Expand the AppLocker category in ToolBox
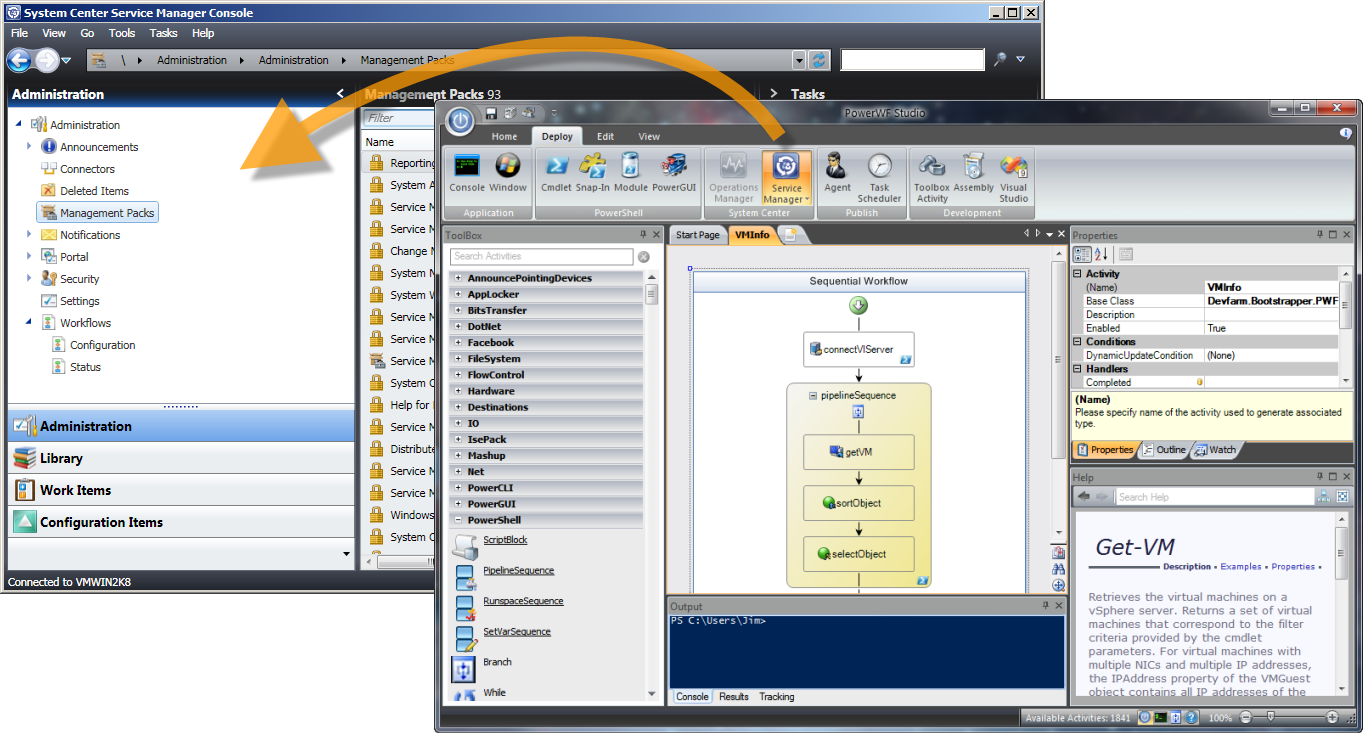1365x736 pixels. point(458,295)
